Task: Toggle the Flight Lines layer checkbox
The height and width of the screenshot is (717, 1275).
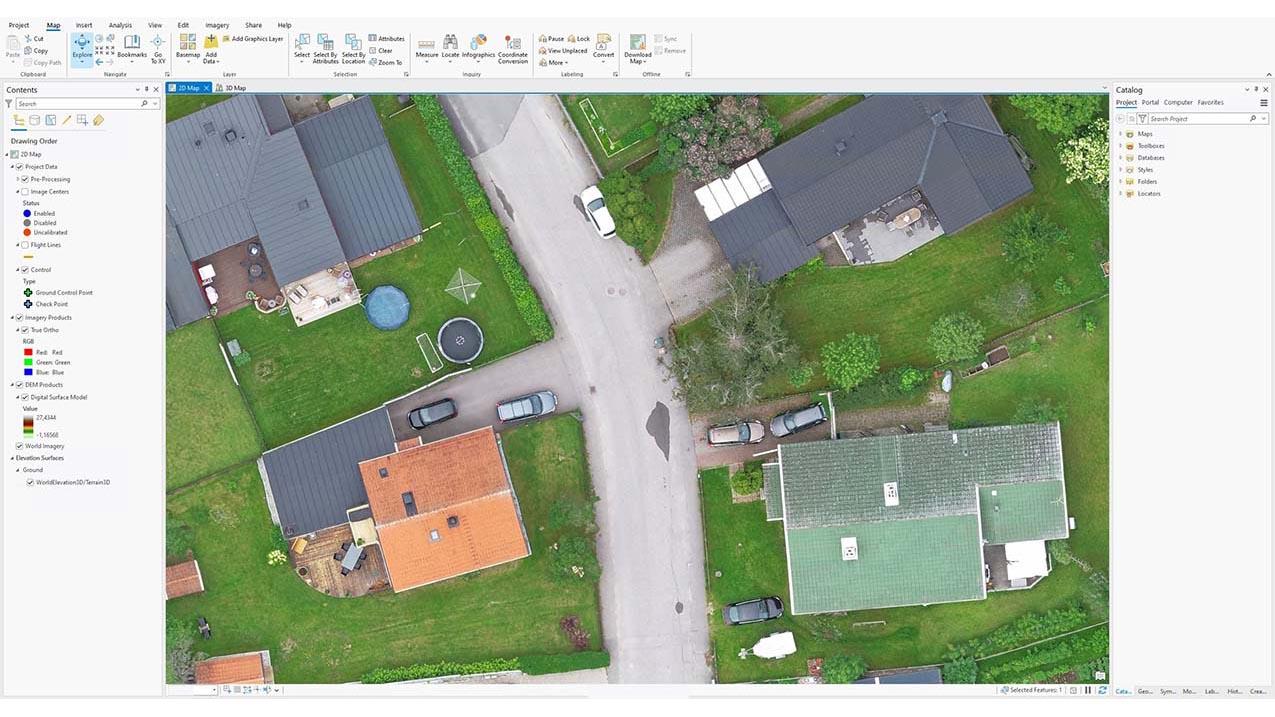Action: click(x=25, y=245)
